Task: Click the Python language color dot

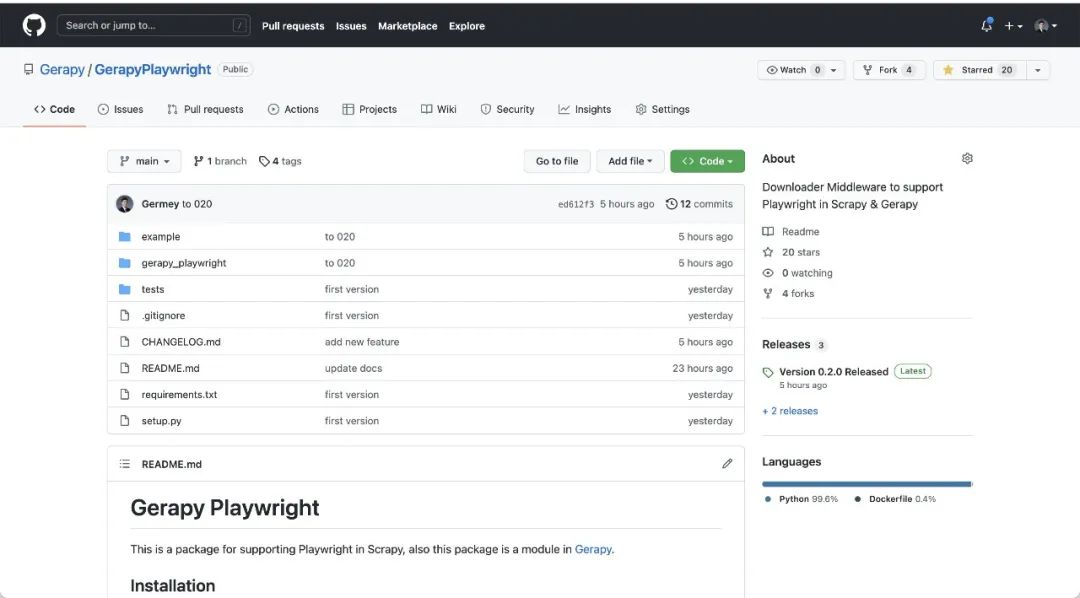Action: [x=767, y=499]
